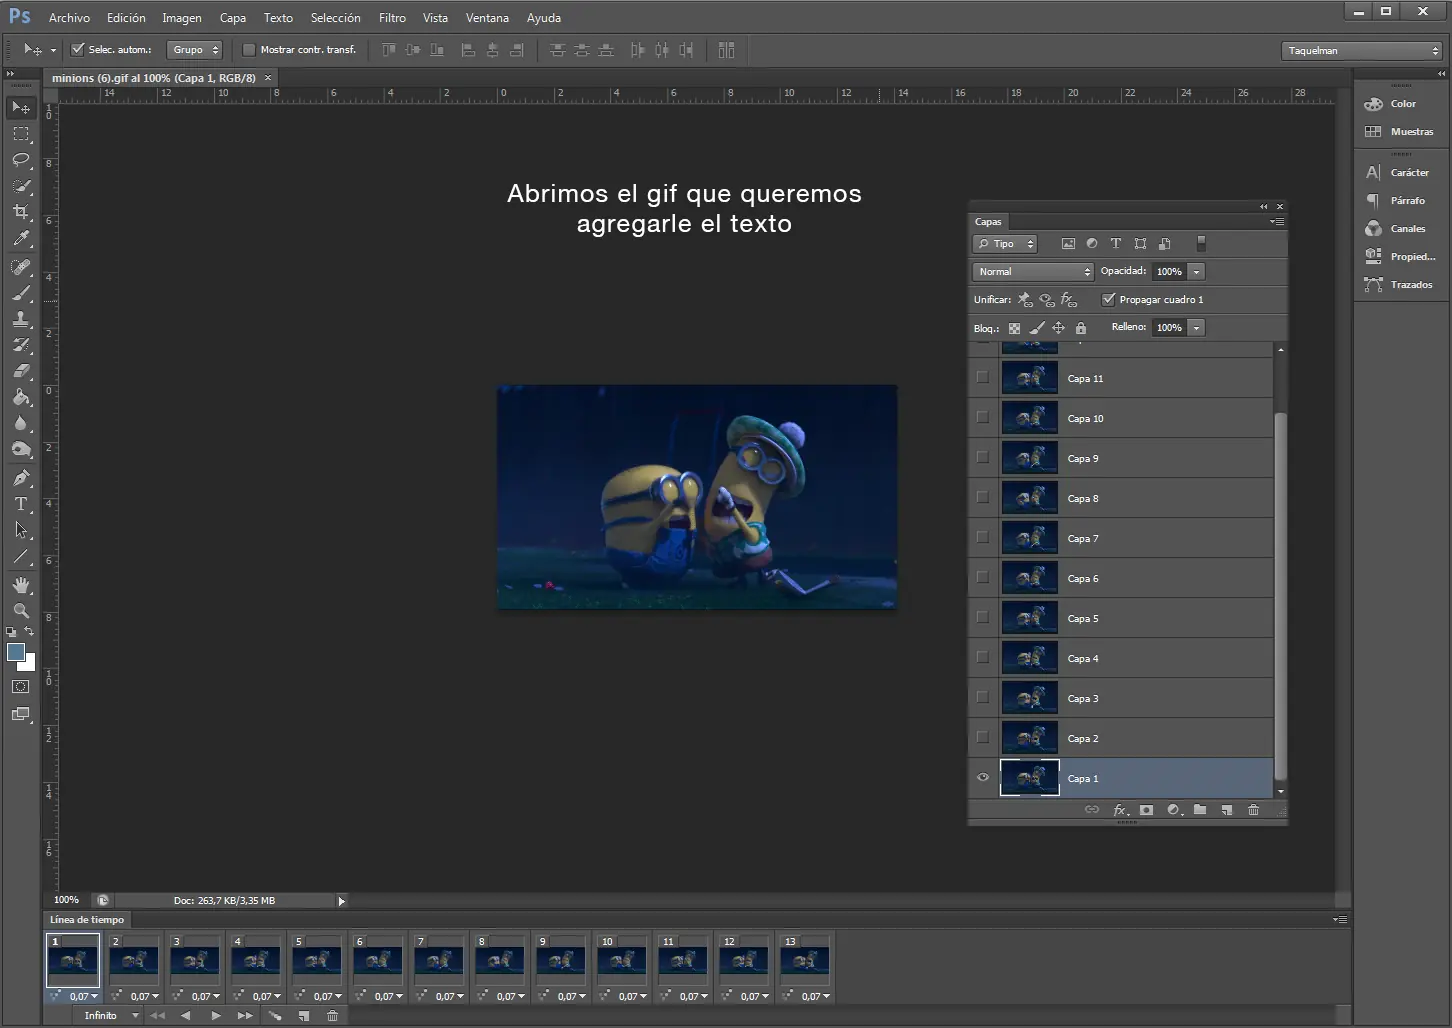
Task: Create a new layer via the Layers panel
Action: coord(1227,810)
